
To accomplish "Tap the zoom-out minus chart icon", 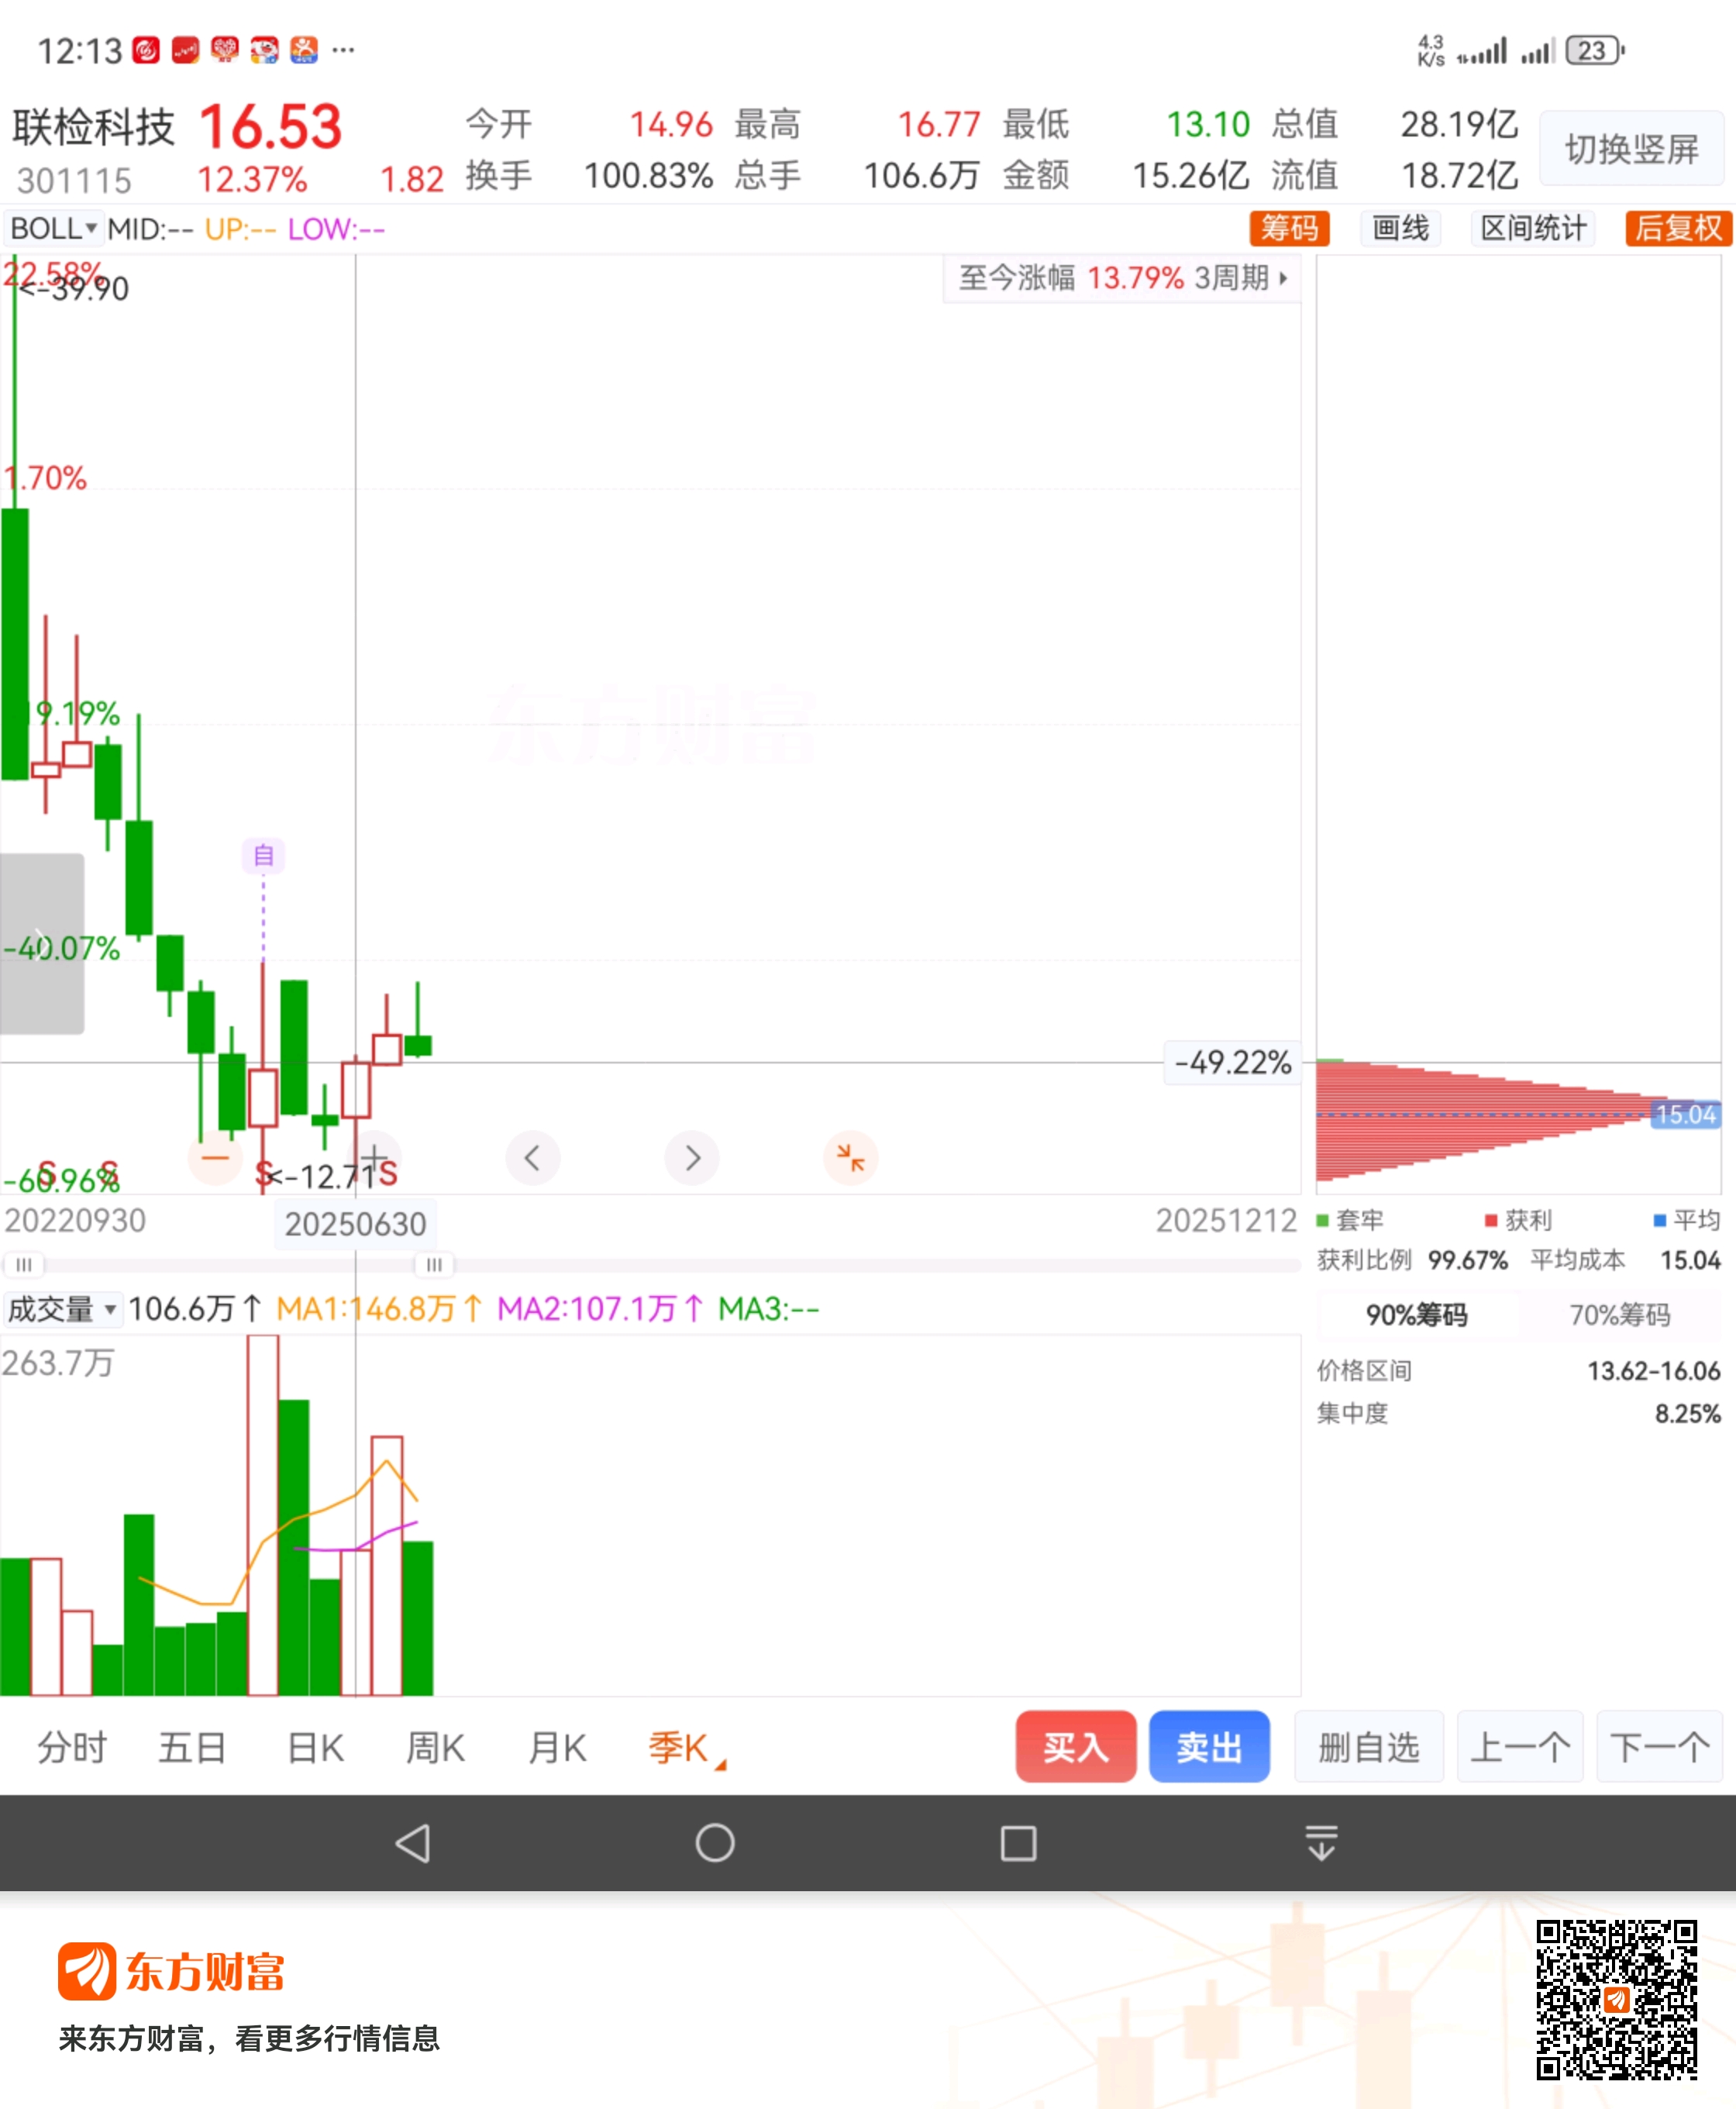I will pos(215,1158).
